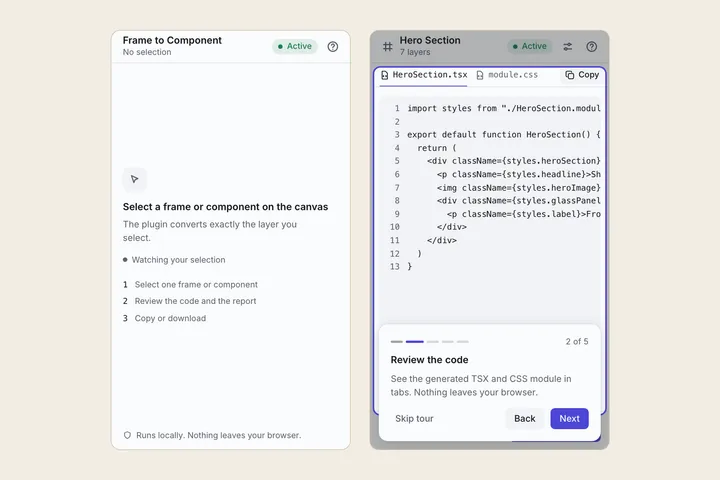Viewport: 720px width, 480px height.
Task: Click step 'Review the code and the report'
Action: pos(195,301)
